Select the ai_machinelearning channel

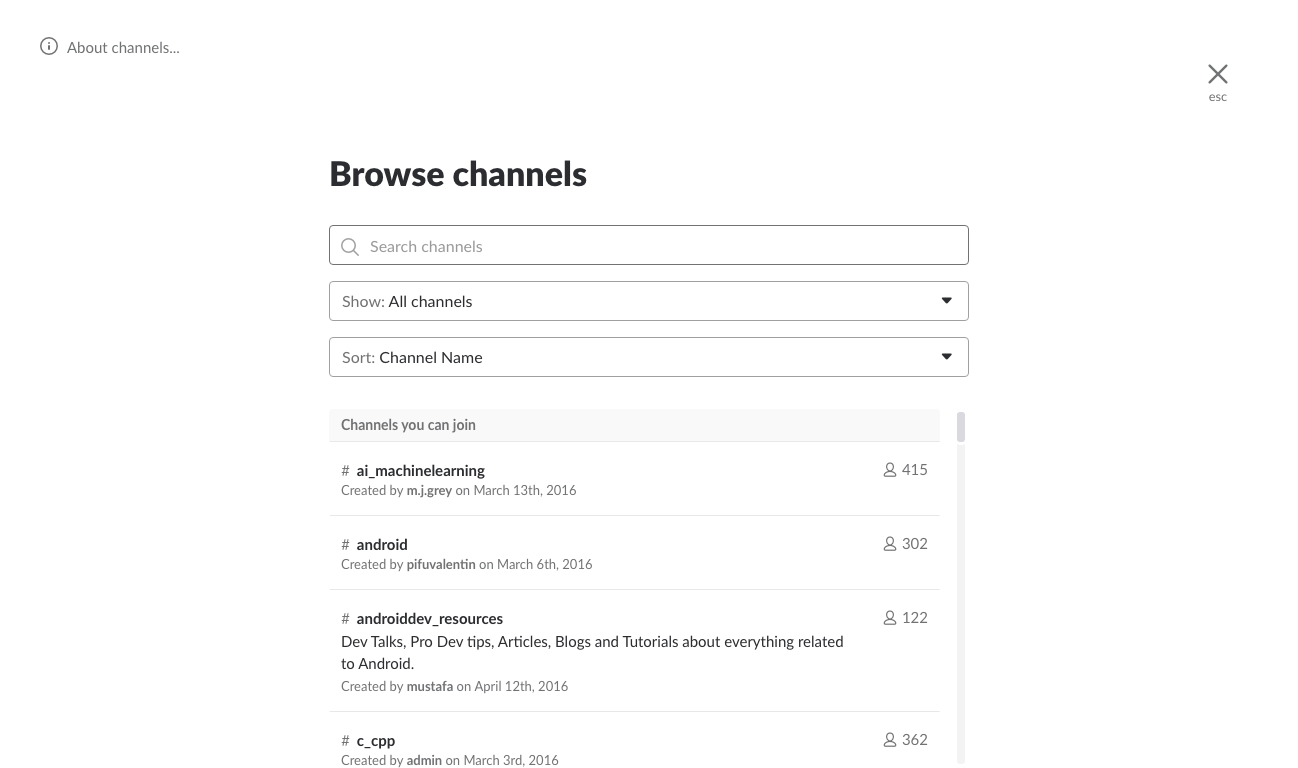pyautogui.click(x=420, y=470)
